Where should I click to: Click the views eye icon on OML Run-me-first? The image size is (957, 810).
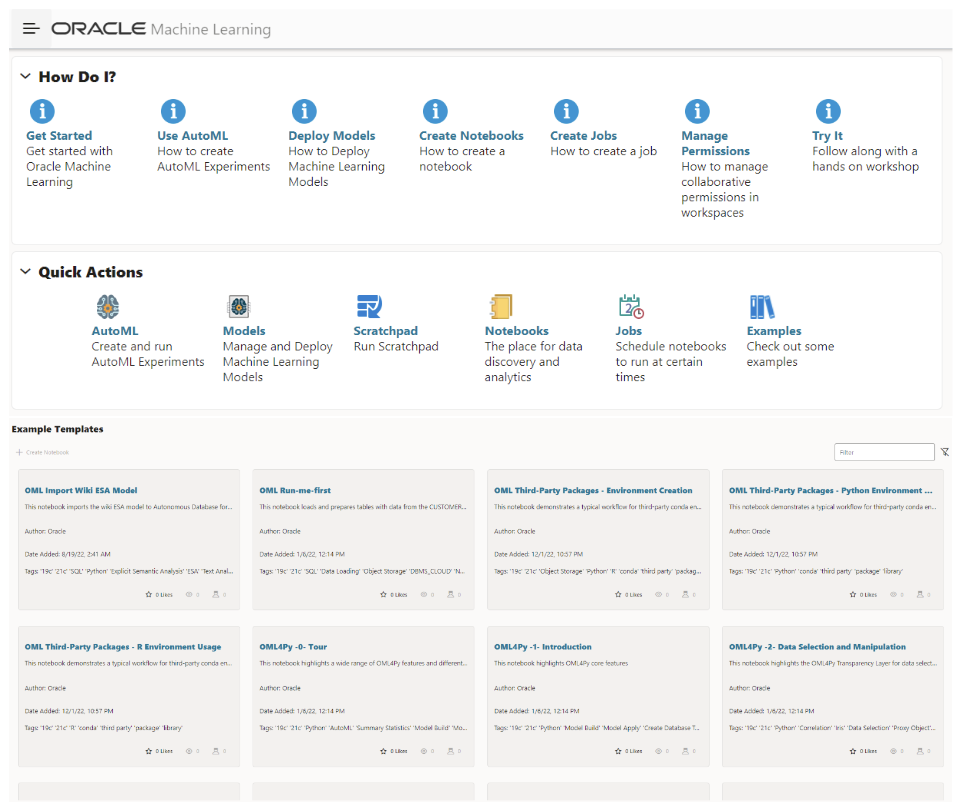tap(424, 595)
